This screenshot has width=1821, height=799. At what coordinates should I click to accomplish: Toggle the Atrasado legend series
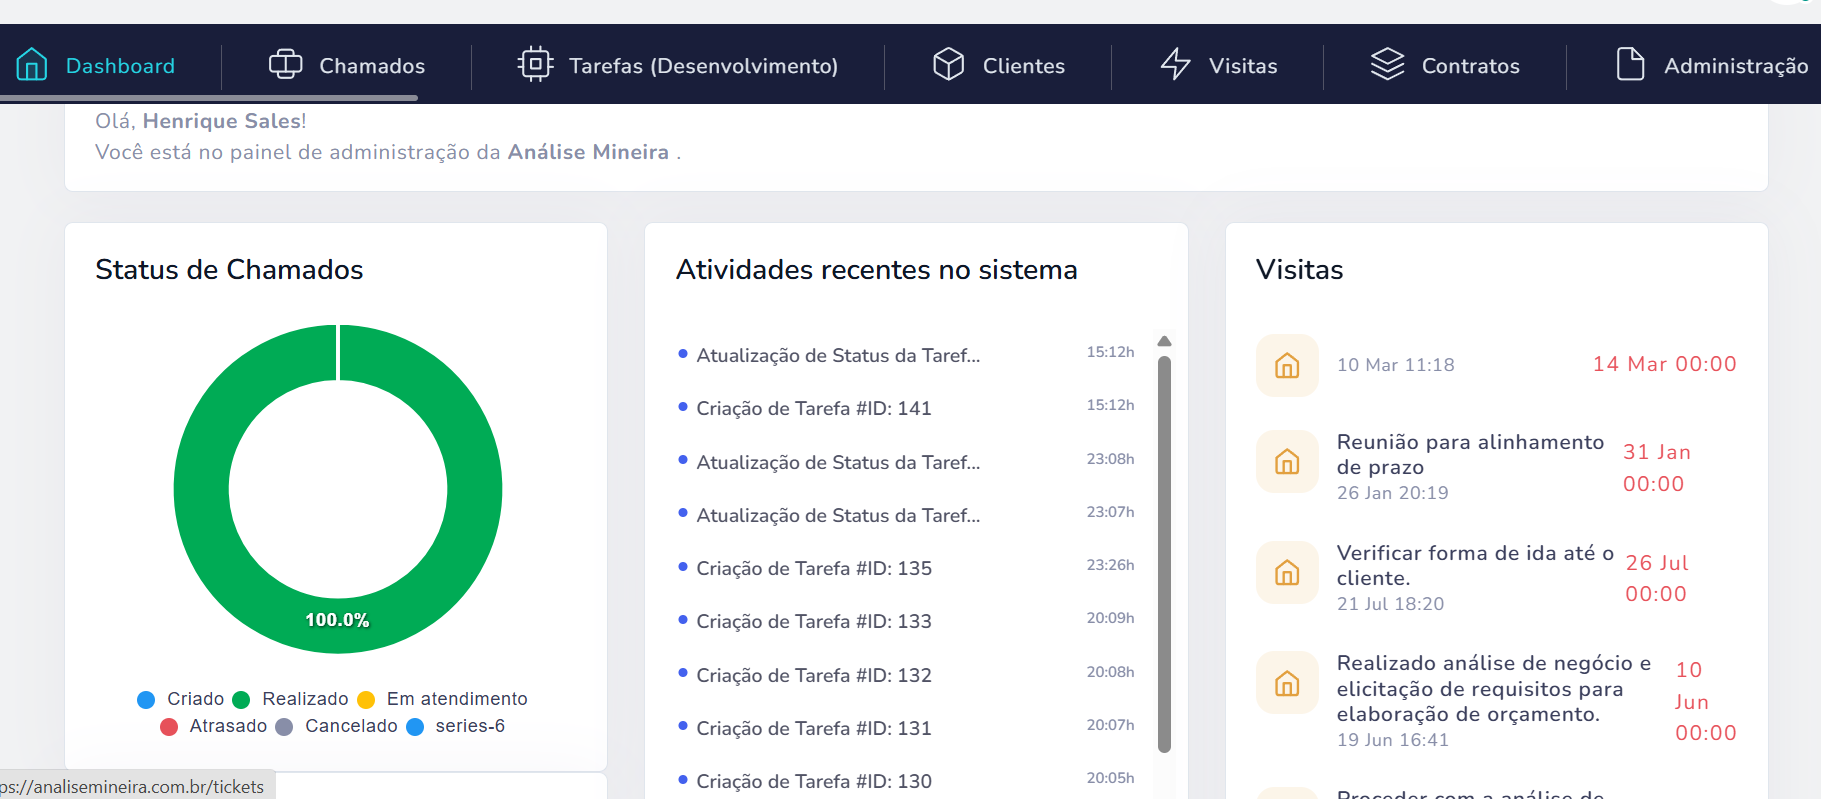tap(213, 726)
